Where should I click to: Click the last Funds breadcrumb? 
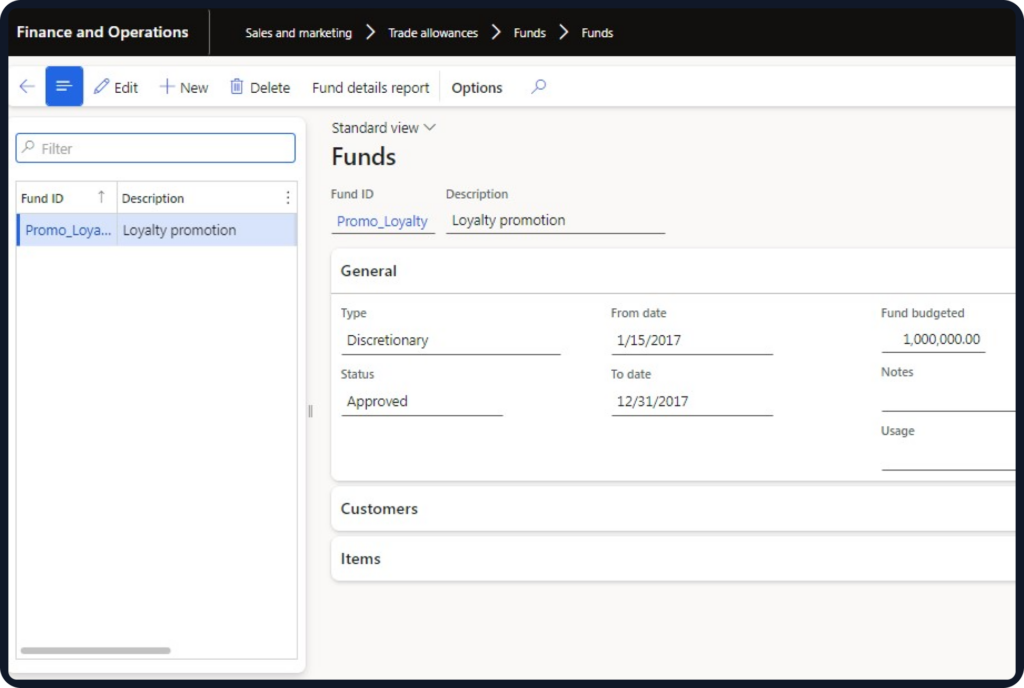[x=598, y=33]
